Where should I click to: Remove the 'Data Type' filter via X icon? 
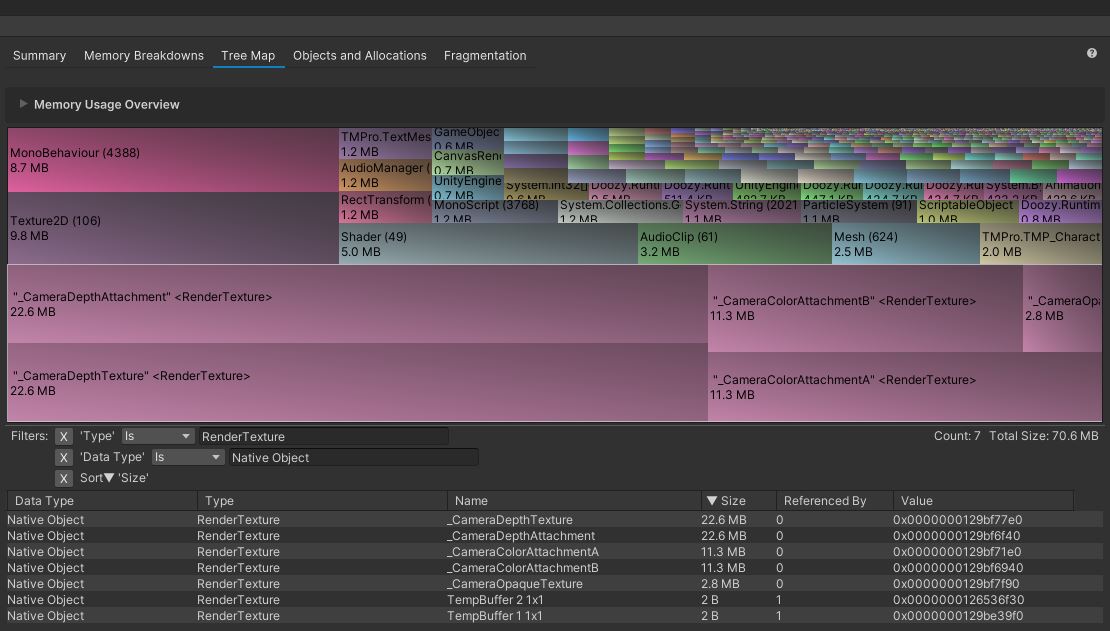click(64, 456)
